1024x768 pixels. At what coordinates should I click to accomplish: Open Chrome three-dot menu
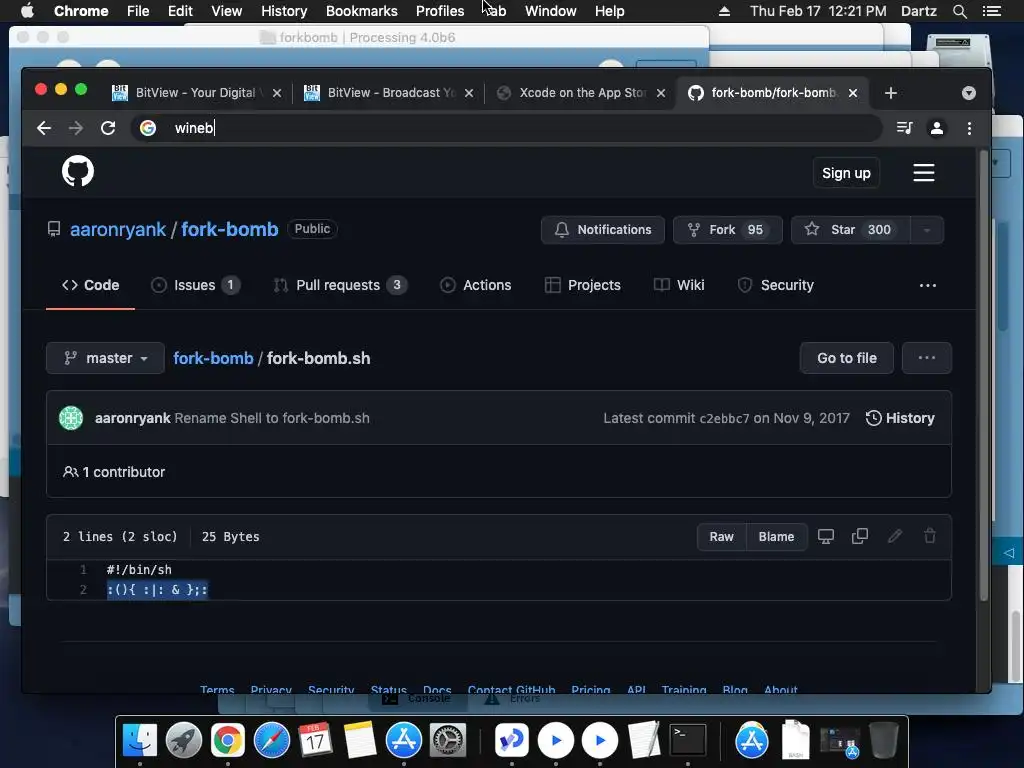point(969,129)
